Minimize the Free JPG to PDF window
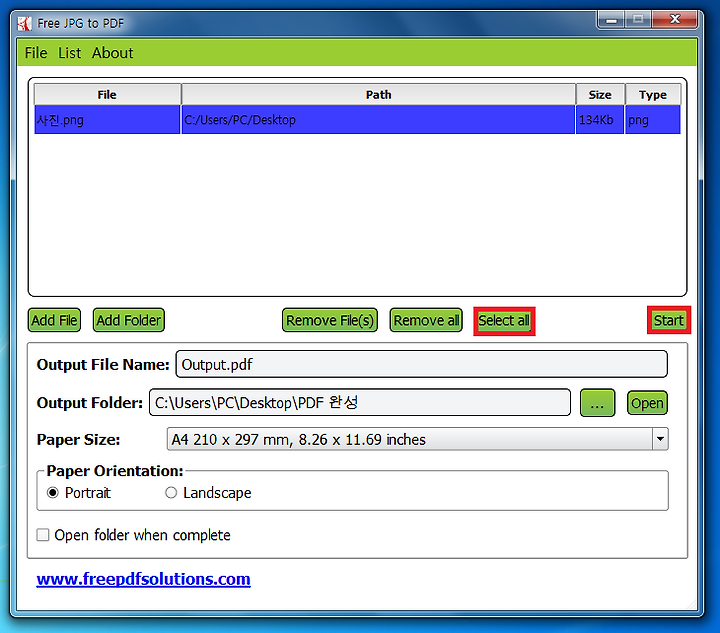This screenshot has height=633, width=720. (x=611, y=19)
